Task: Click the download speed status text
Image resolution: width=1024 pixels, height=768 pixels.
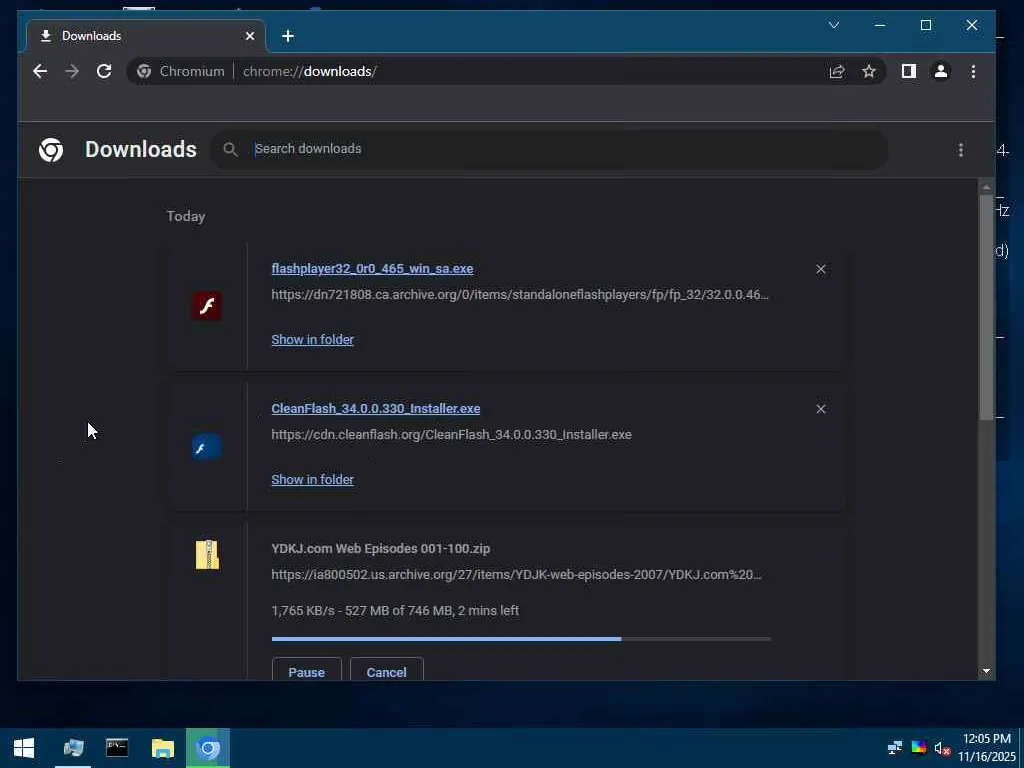Action: [395, 611]
